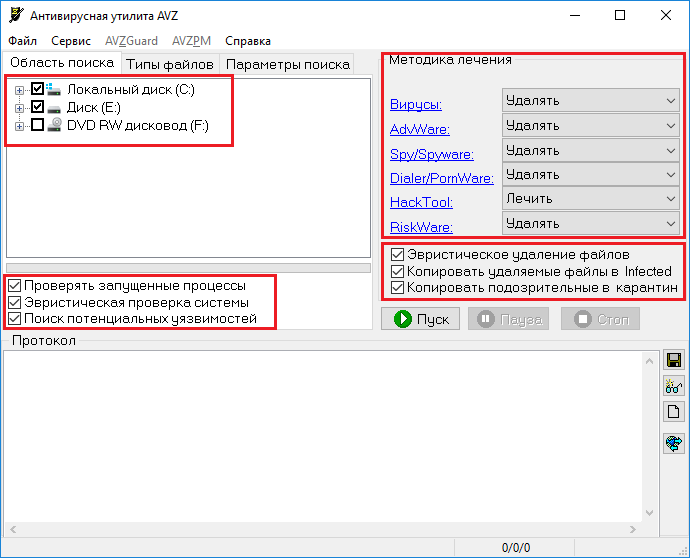Open the Вирусы treatment dropdown
The image size is (690, 558).
(591, 100)
